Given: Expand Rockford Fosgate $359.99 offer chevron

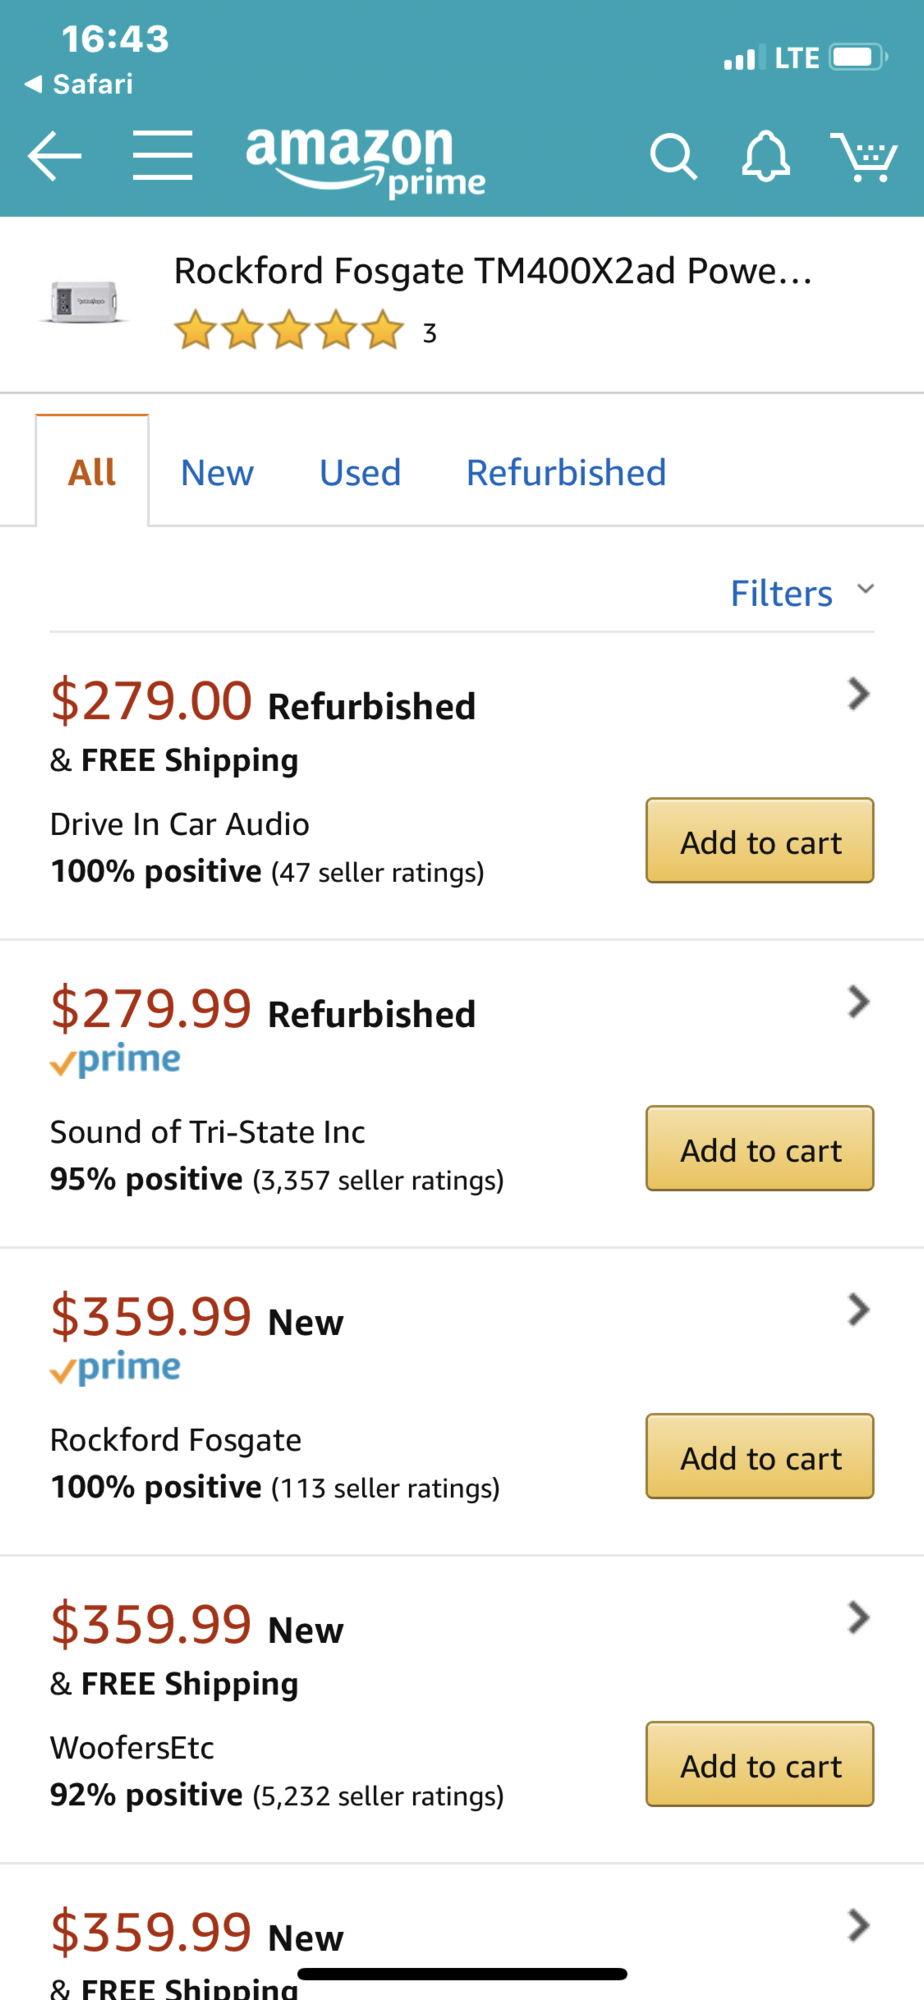Looking at the screenshot, I should [858, 1310].
